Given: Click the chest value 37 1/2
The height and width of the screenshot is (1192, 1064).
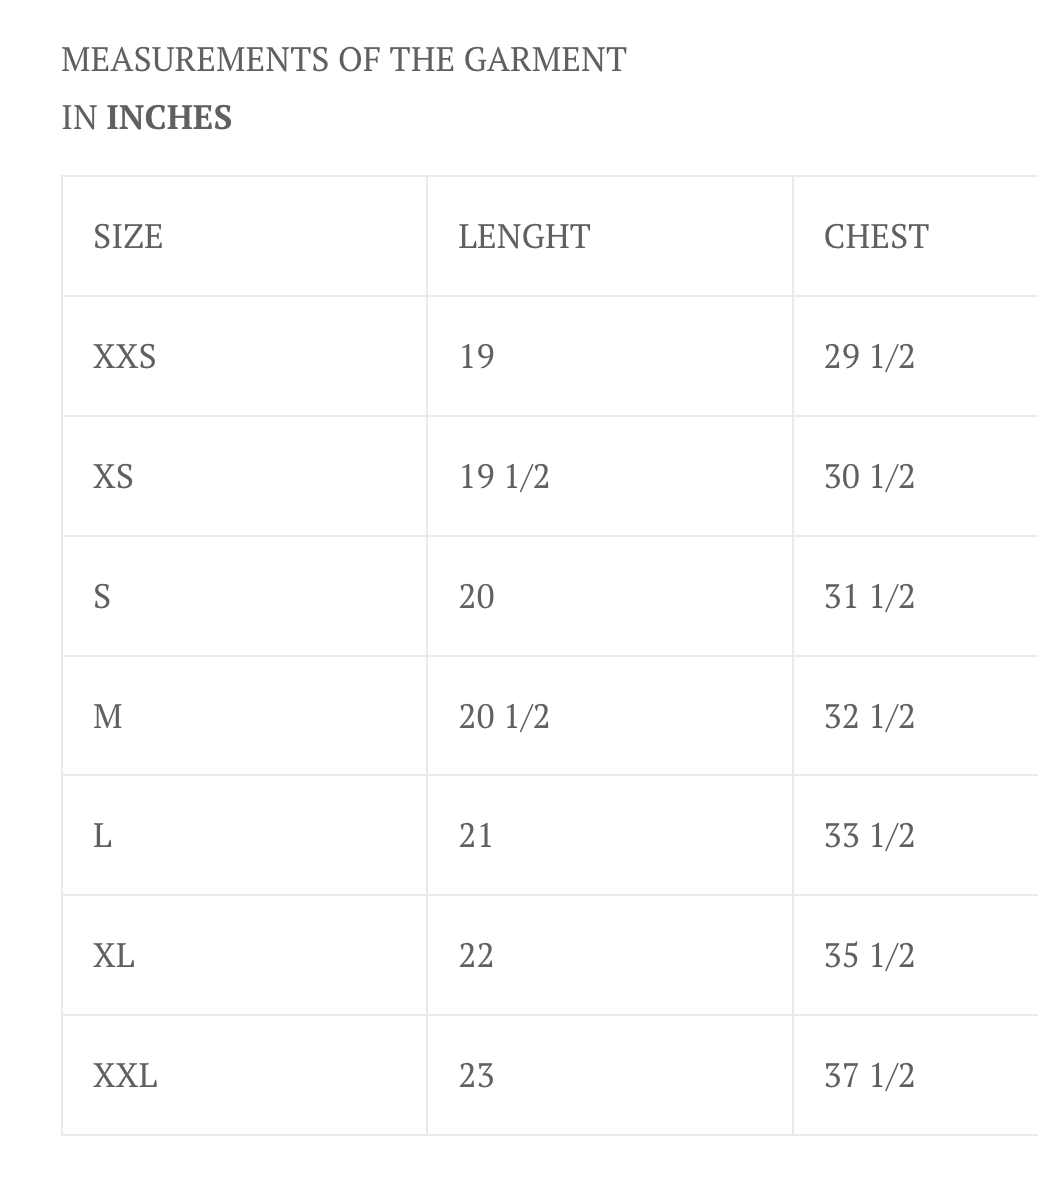Looking at the screenshot, I should tap(869, 1076).
